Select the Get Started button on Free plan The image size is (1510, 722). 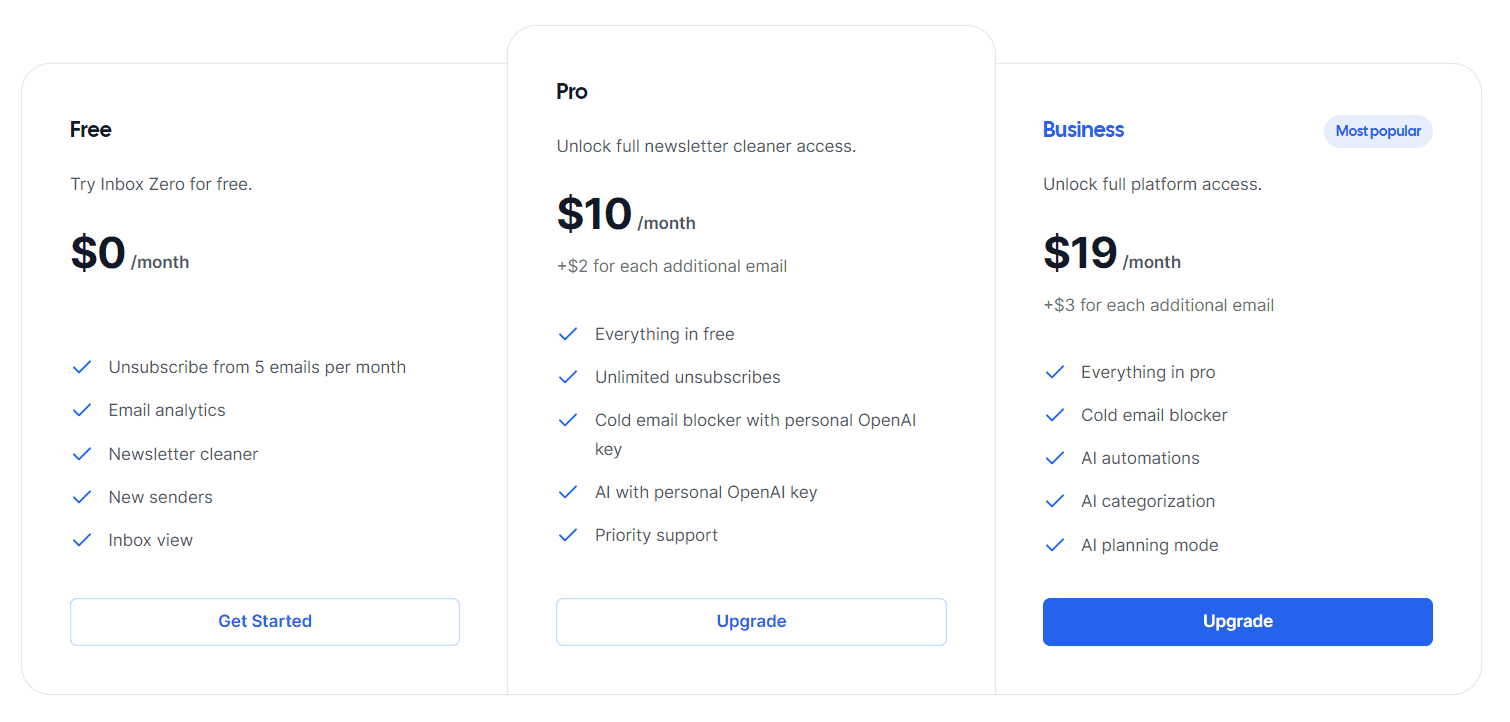[264, 621]
